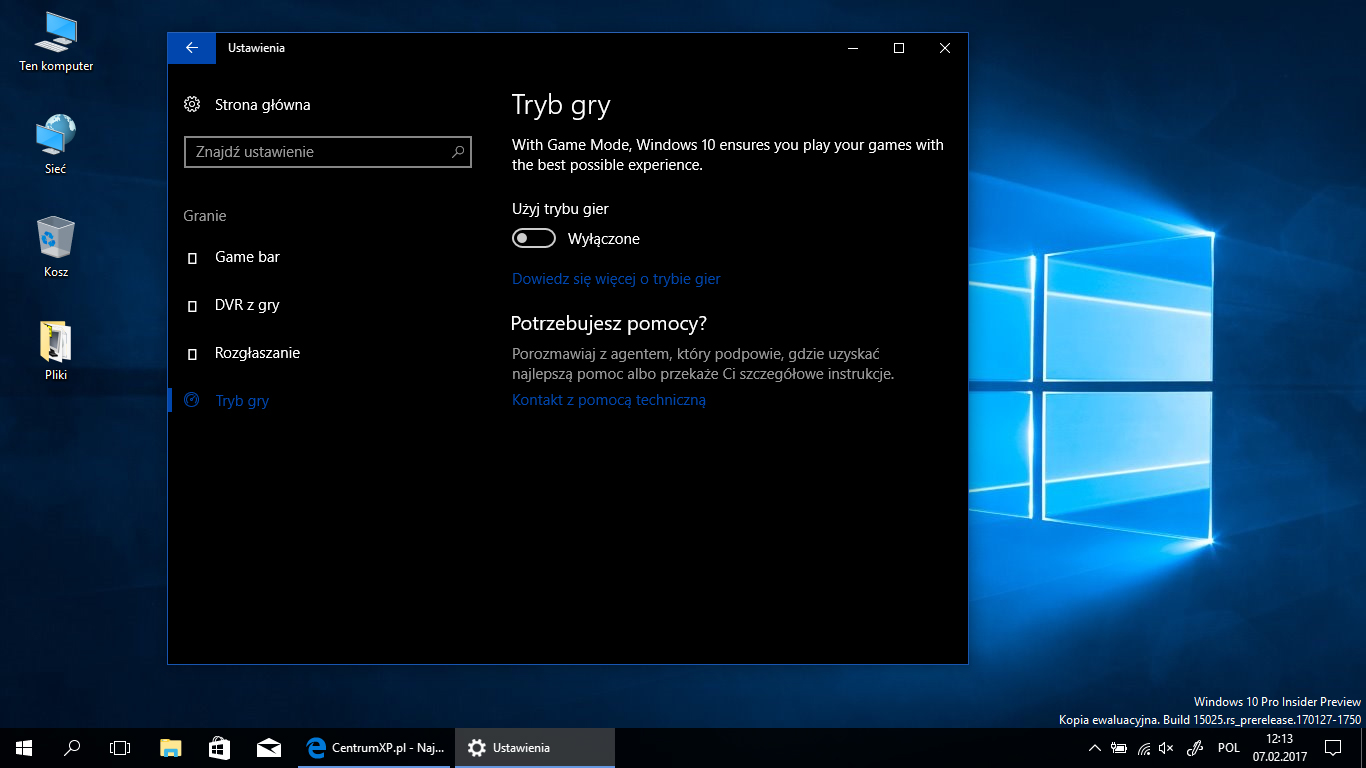Open the clock and date flyout
Viewport: 1366px width, 768px height.
(1279, 748)
